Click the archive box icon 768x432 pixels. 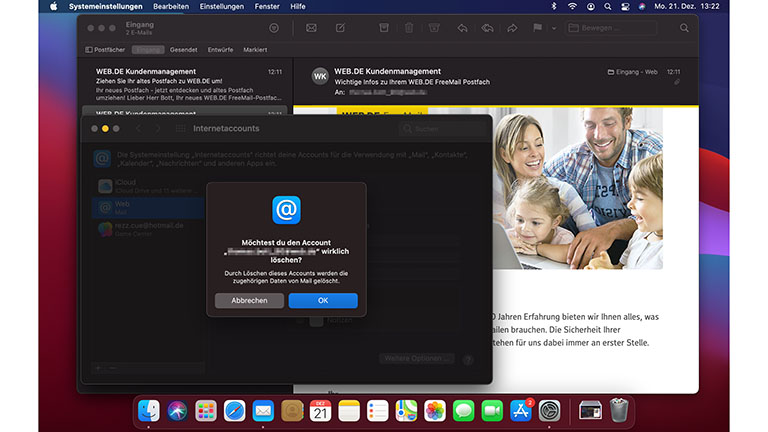point(384,27)
